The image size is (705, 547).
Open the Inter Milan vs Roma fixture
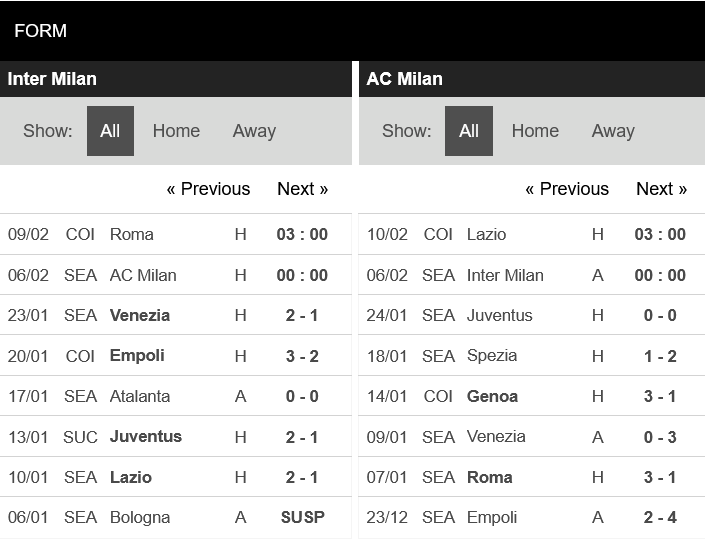(176, 234)
